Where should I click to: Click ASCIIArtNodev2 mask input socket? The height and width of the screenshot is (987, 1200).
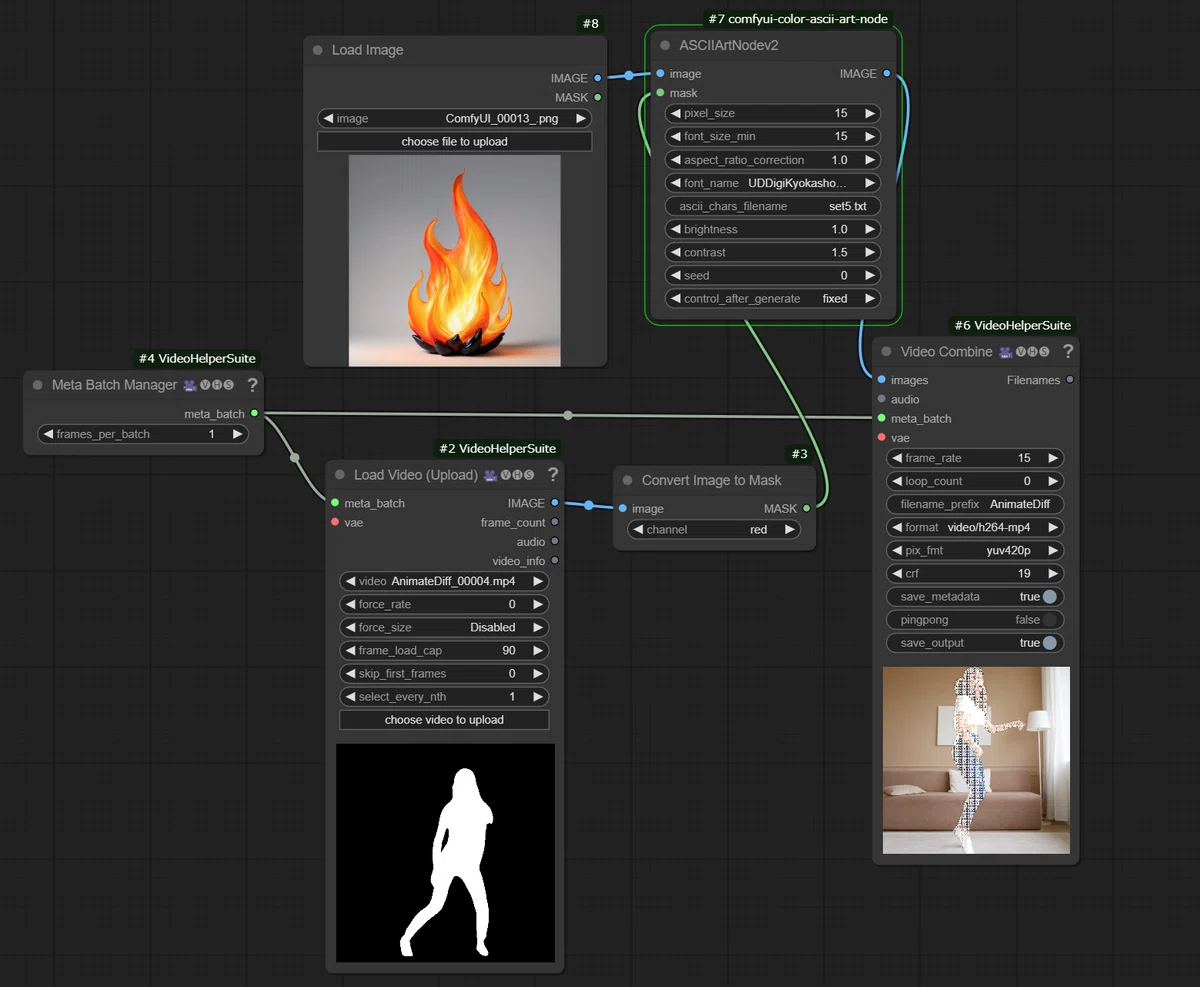660,93
